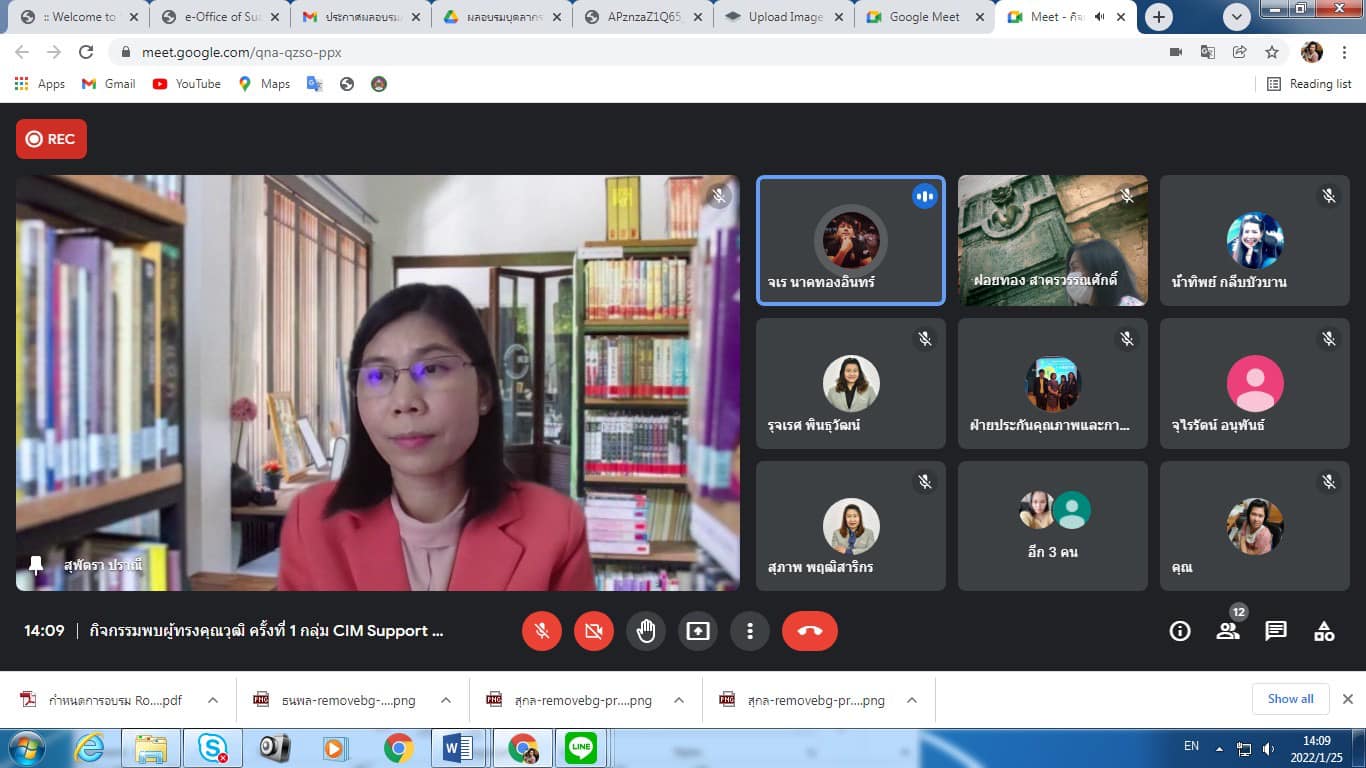Open the three-dot more options menu
1366x768 pixels.
click(749, 631)
